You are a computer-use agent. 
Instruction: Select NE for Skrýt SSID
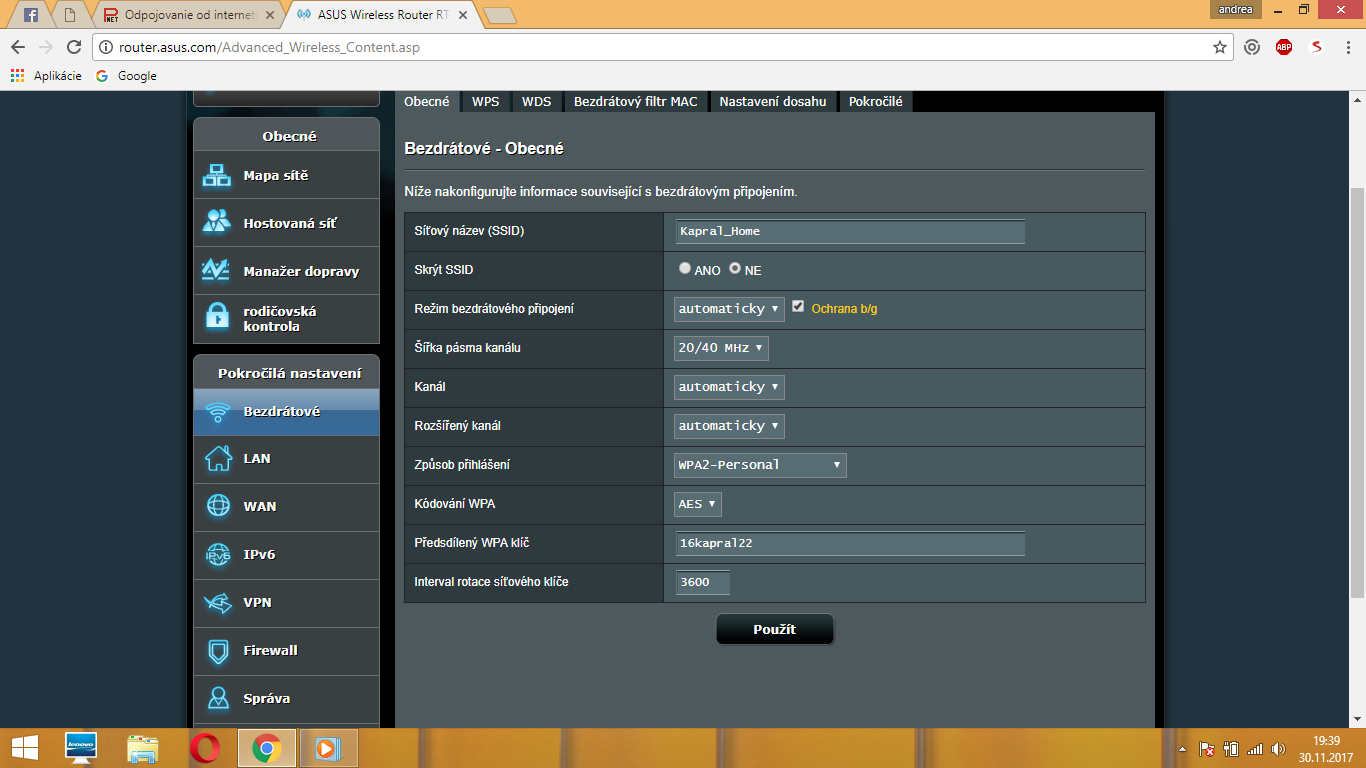pyautogui.click(x=735, y=269)
